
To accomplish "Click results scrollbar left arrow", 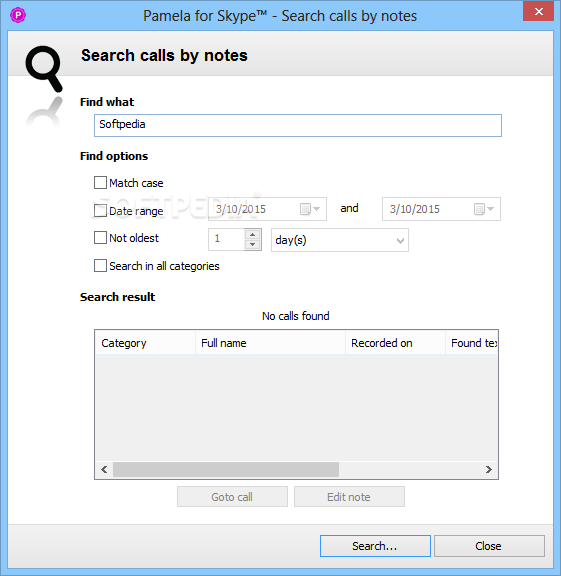I will tap(104, 469).
